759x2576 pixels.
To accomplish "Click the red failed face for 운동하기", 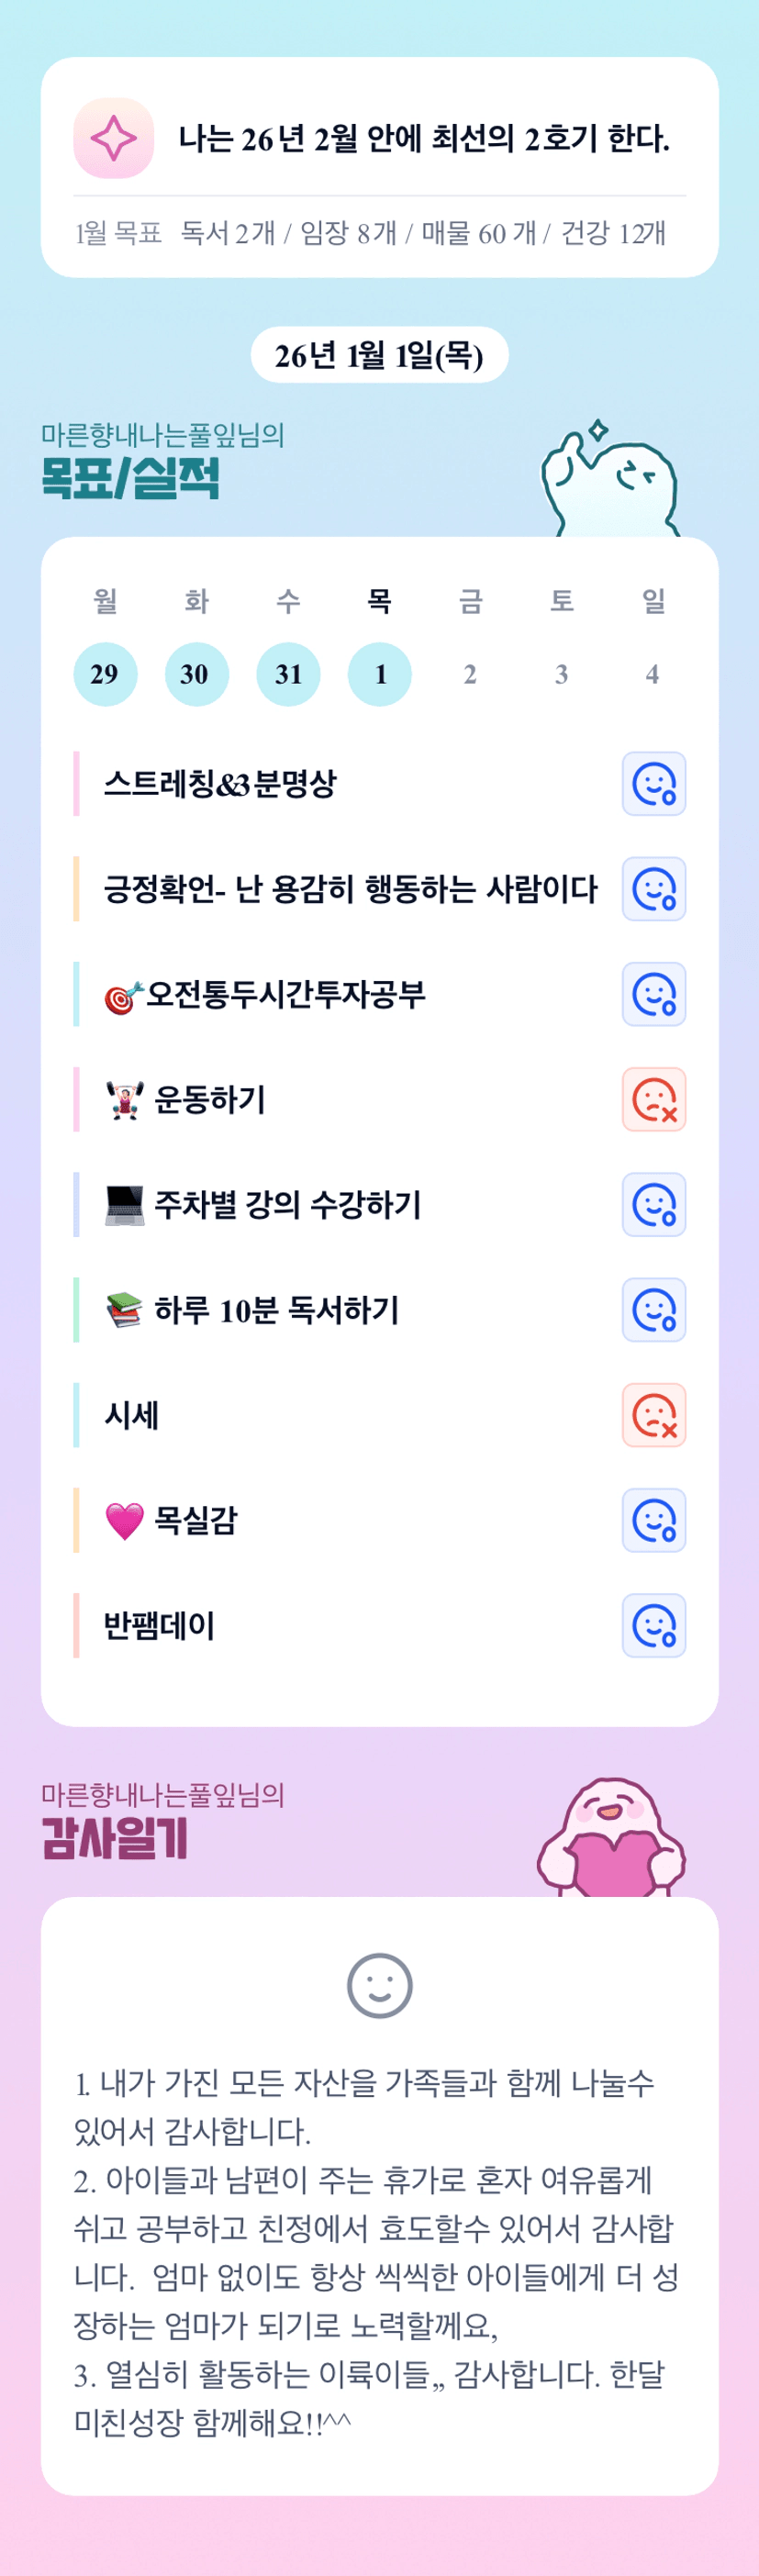I will [654, 1099].
